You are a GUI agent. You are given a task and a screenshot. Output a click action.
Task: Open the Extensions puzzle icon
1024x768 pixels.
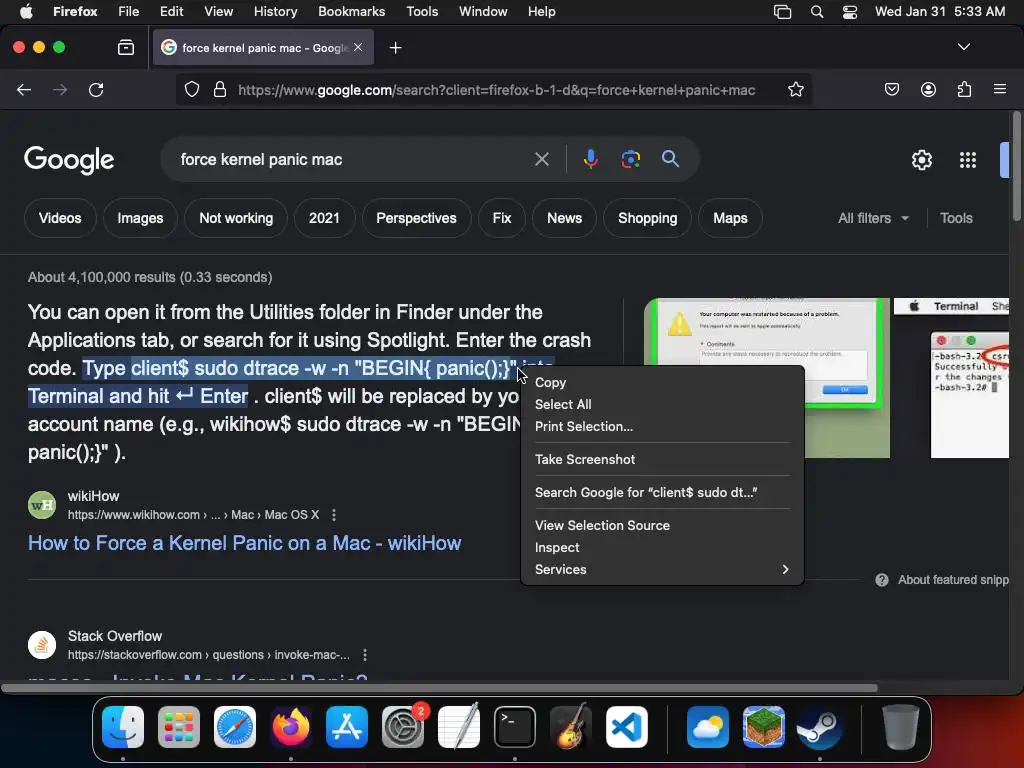point(964,89)
